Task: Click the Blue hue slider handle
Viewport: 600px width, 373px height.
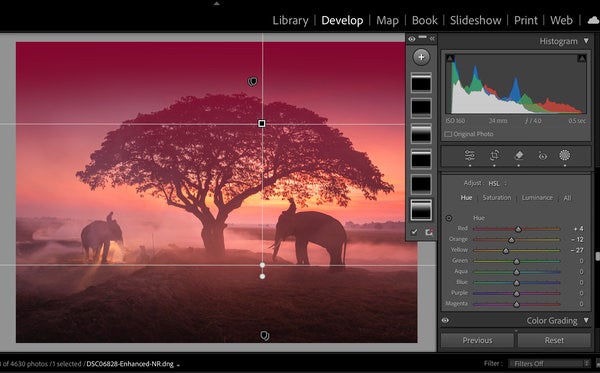Action: (517, 283)
